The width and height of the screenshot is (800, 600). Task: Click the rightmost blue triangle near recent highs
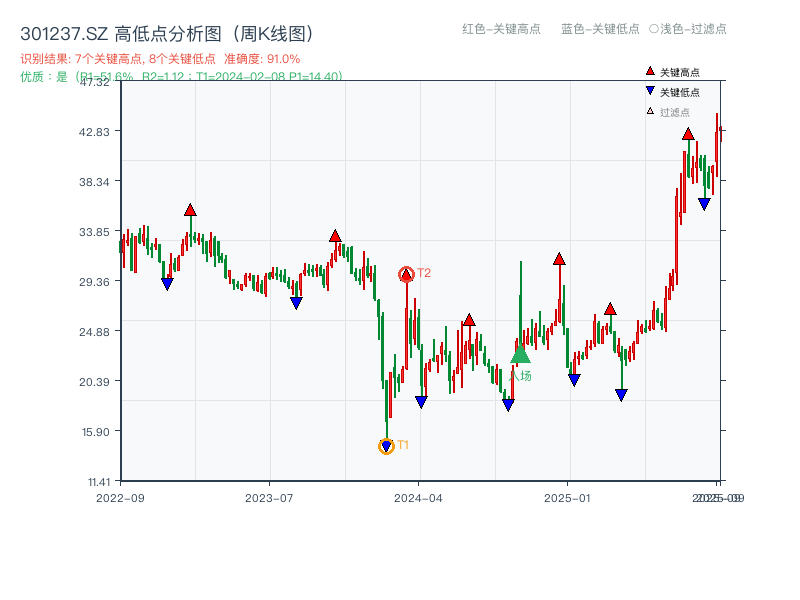(x=706, y=202)
